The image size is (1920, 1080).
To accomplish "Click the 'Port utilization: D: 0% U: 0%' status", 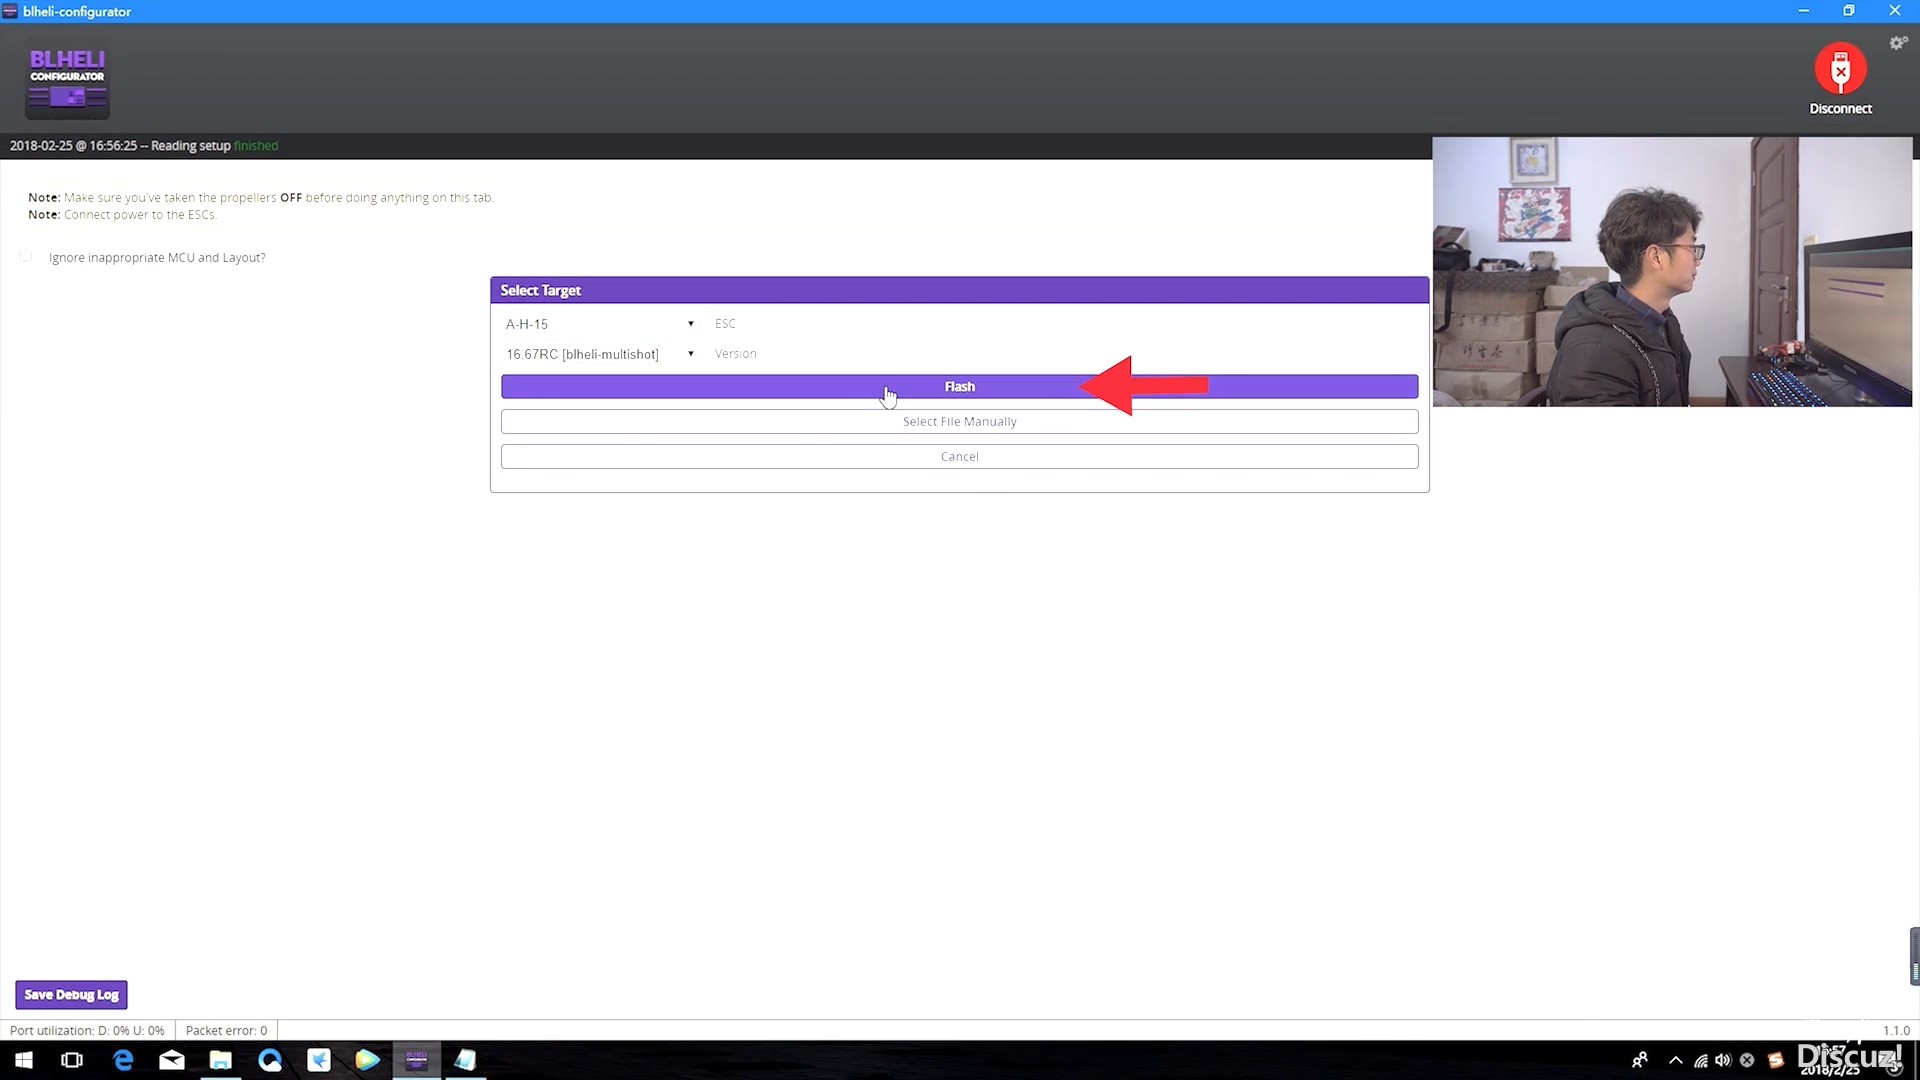I will (x=87, y=1031).
